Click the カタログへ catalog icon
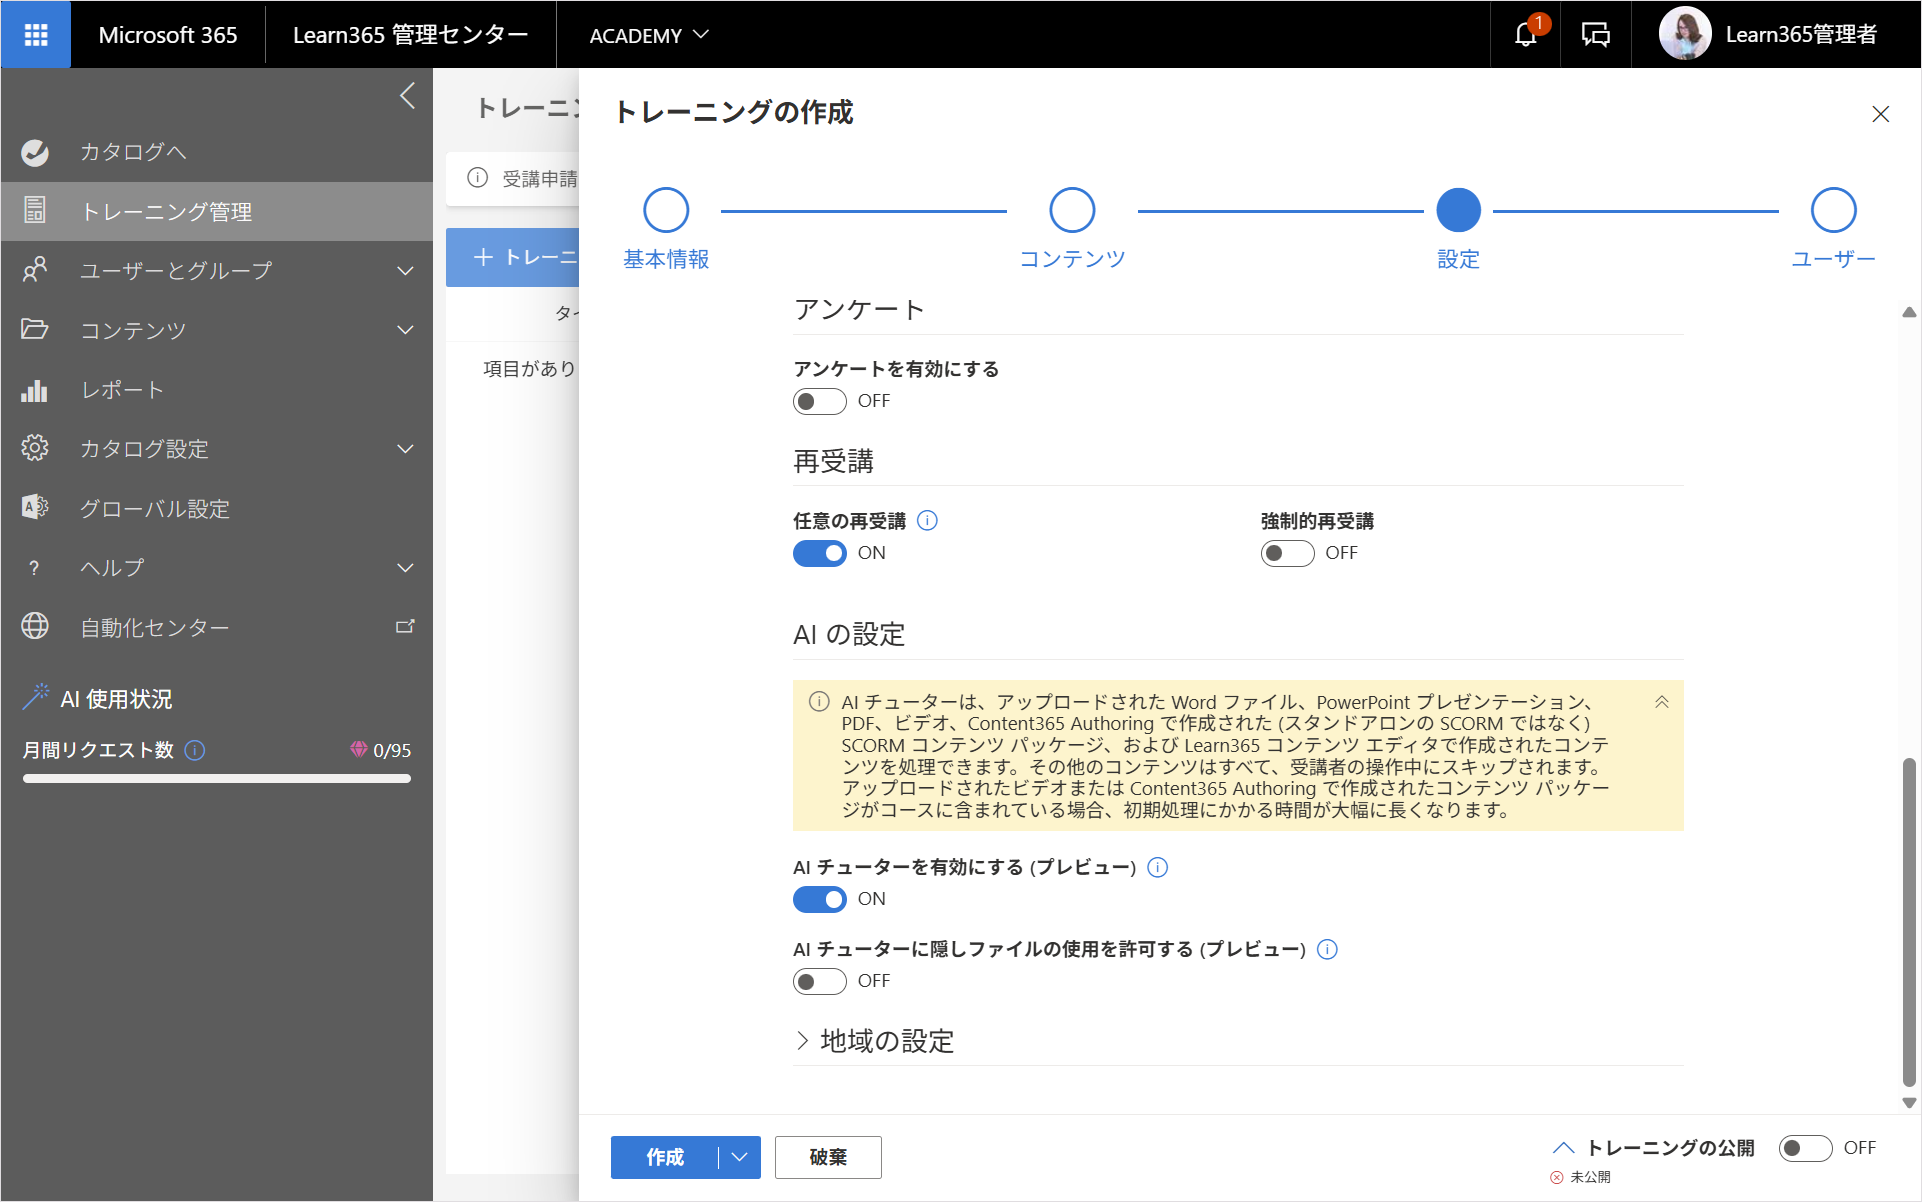Viewport: 1922px width, 1202px height. 35,152
